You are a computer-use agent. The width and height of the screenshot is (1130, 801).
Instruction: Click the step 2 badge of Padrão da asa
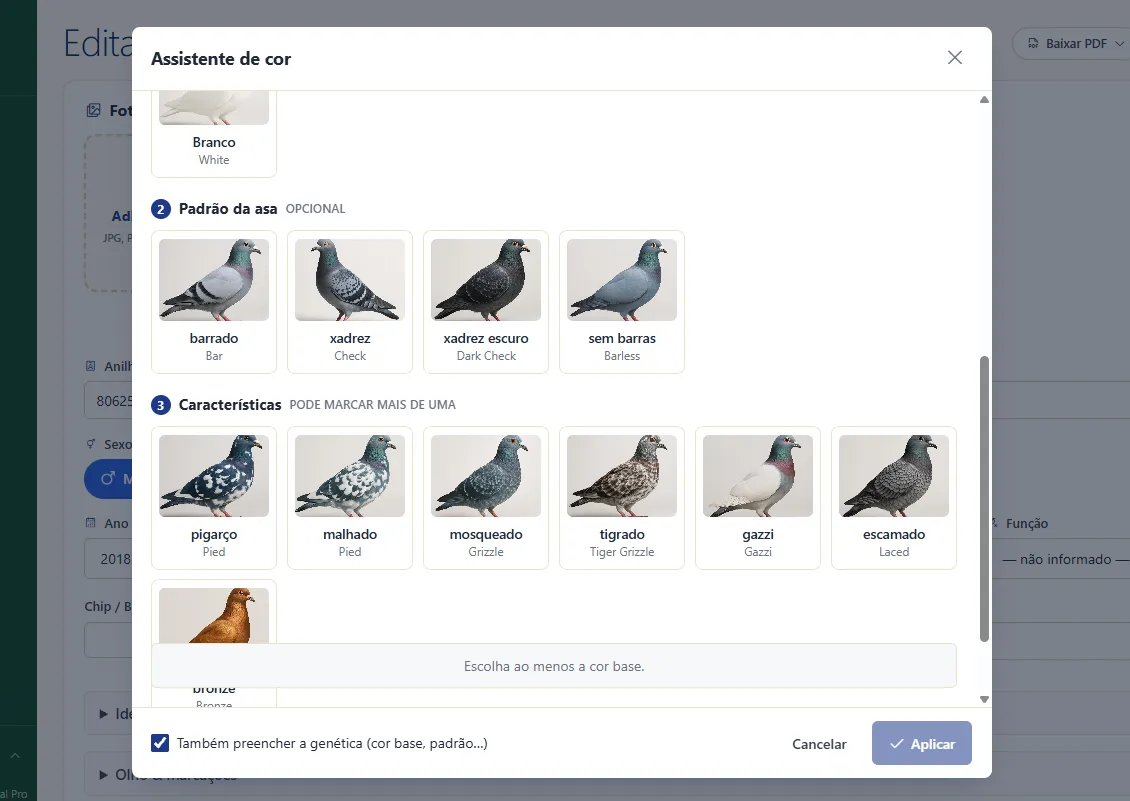(161, 209)
